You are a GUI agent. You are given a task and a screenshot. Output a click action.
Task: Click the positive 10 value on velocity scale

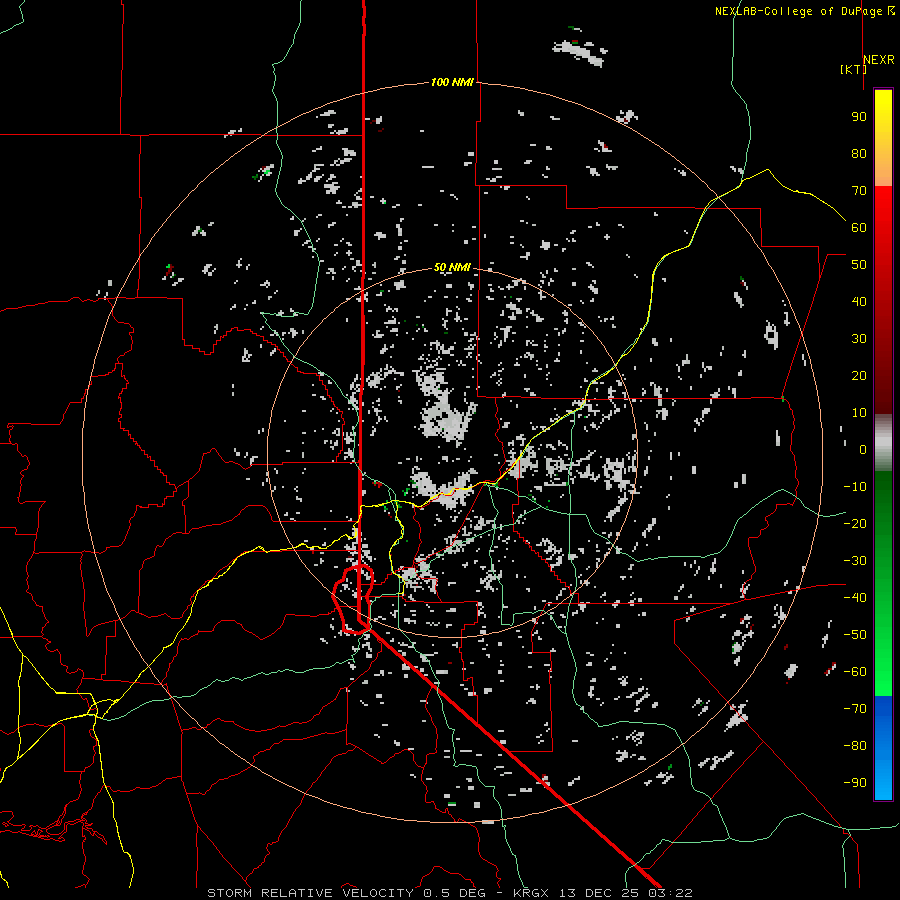[859, 413]
